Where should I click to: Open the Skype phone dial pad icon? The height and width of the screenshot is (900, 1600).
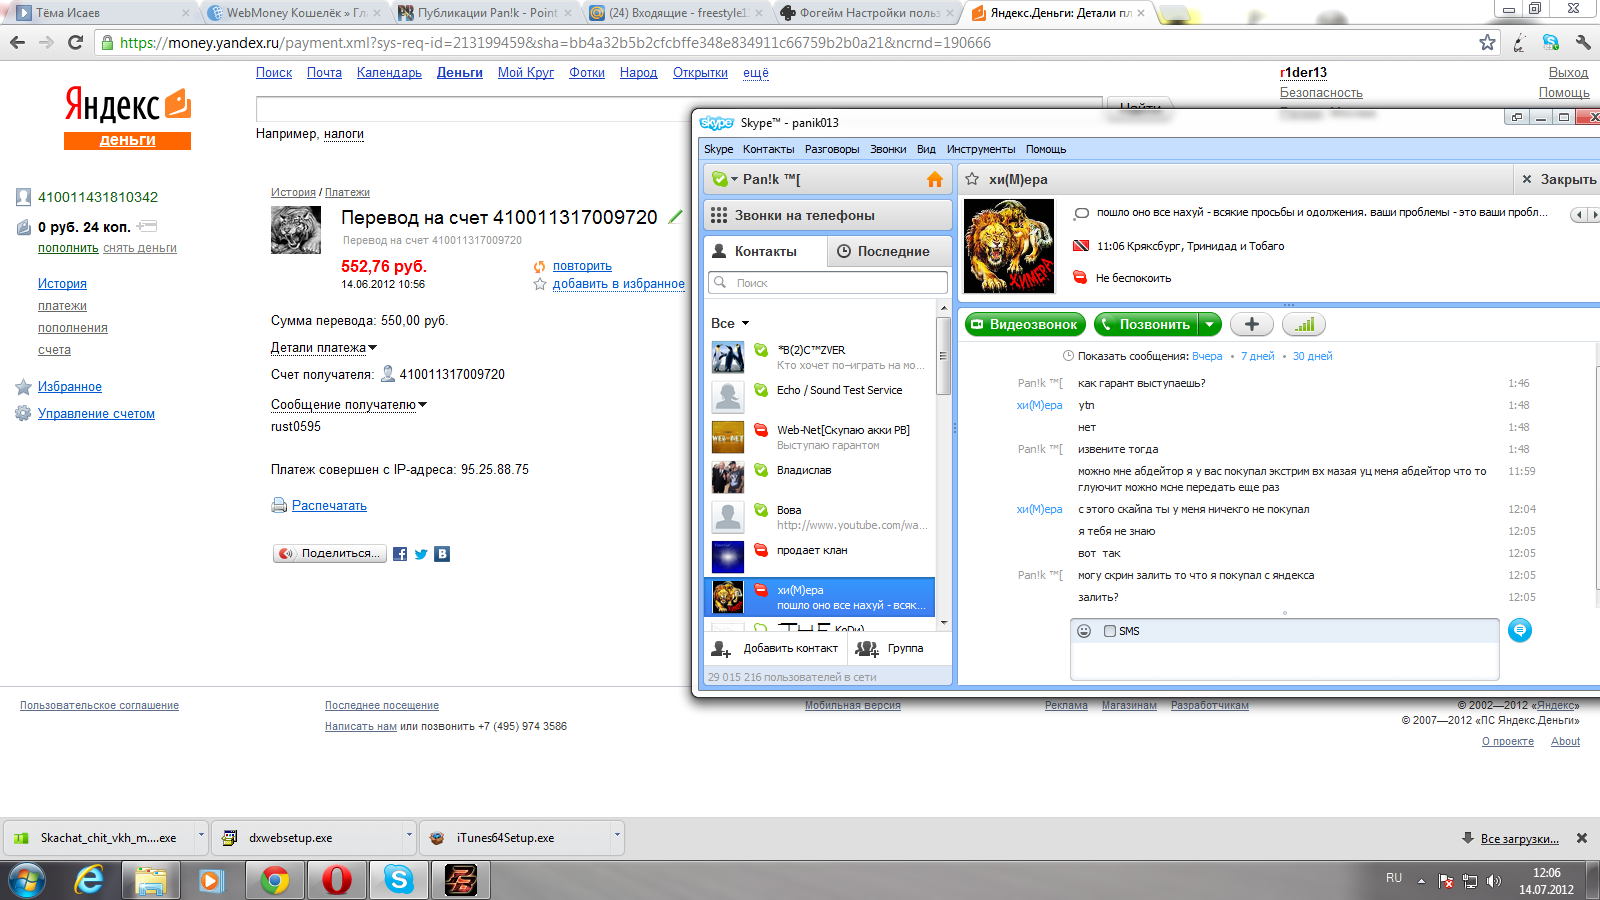pyautogui.click(x=719, y=215)
